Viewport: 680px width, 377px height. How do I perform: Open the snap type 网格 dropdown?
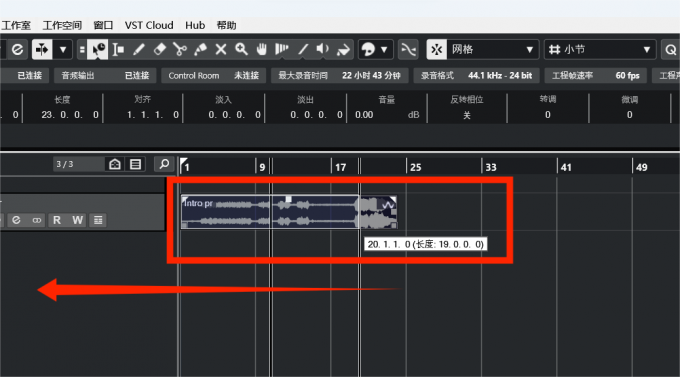[x=493, y=49]
